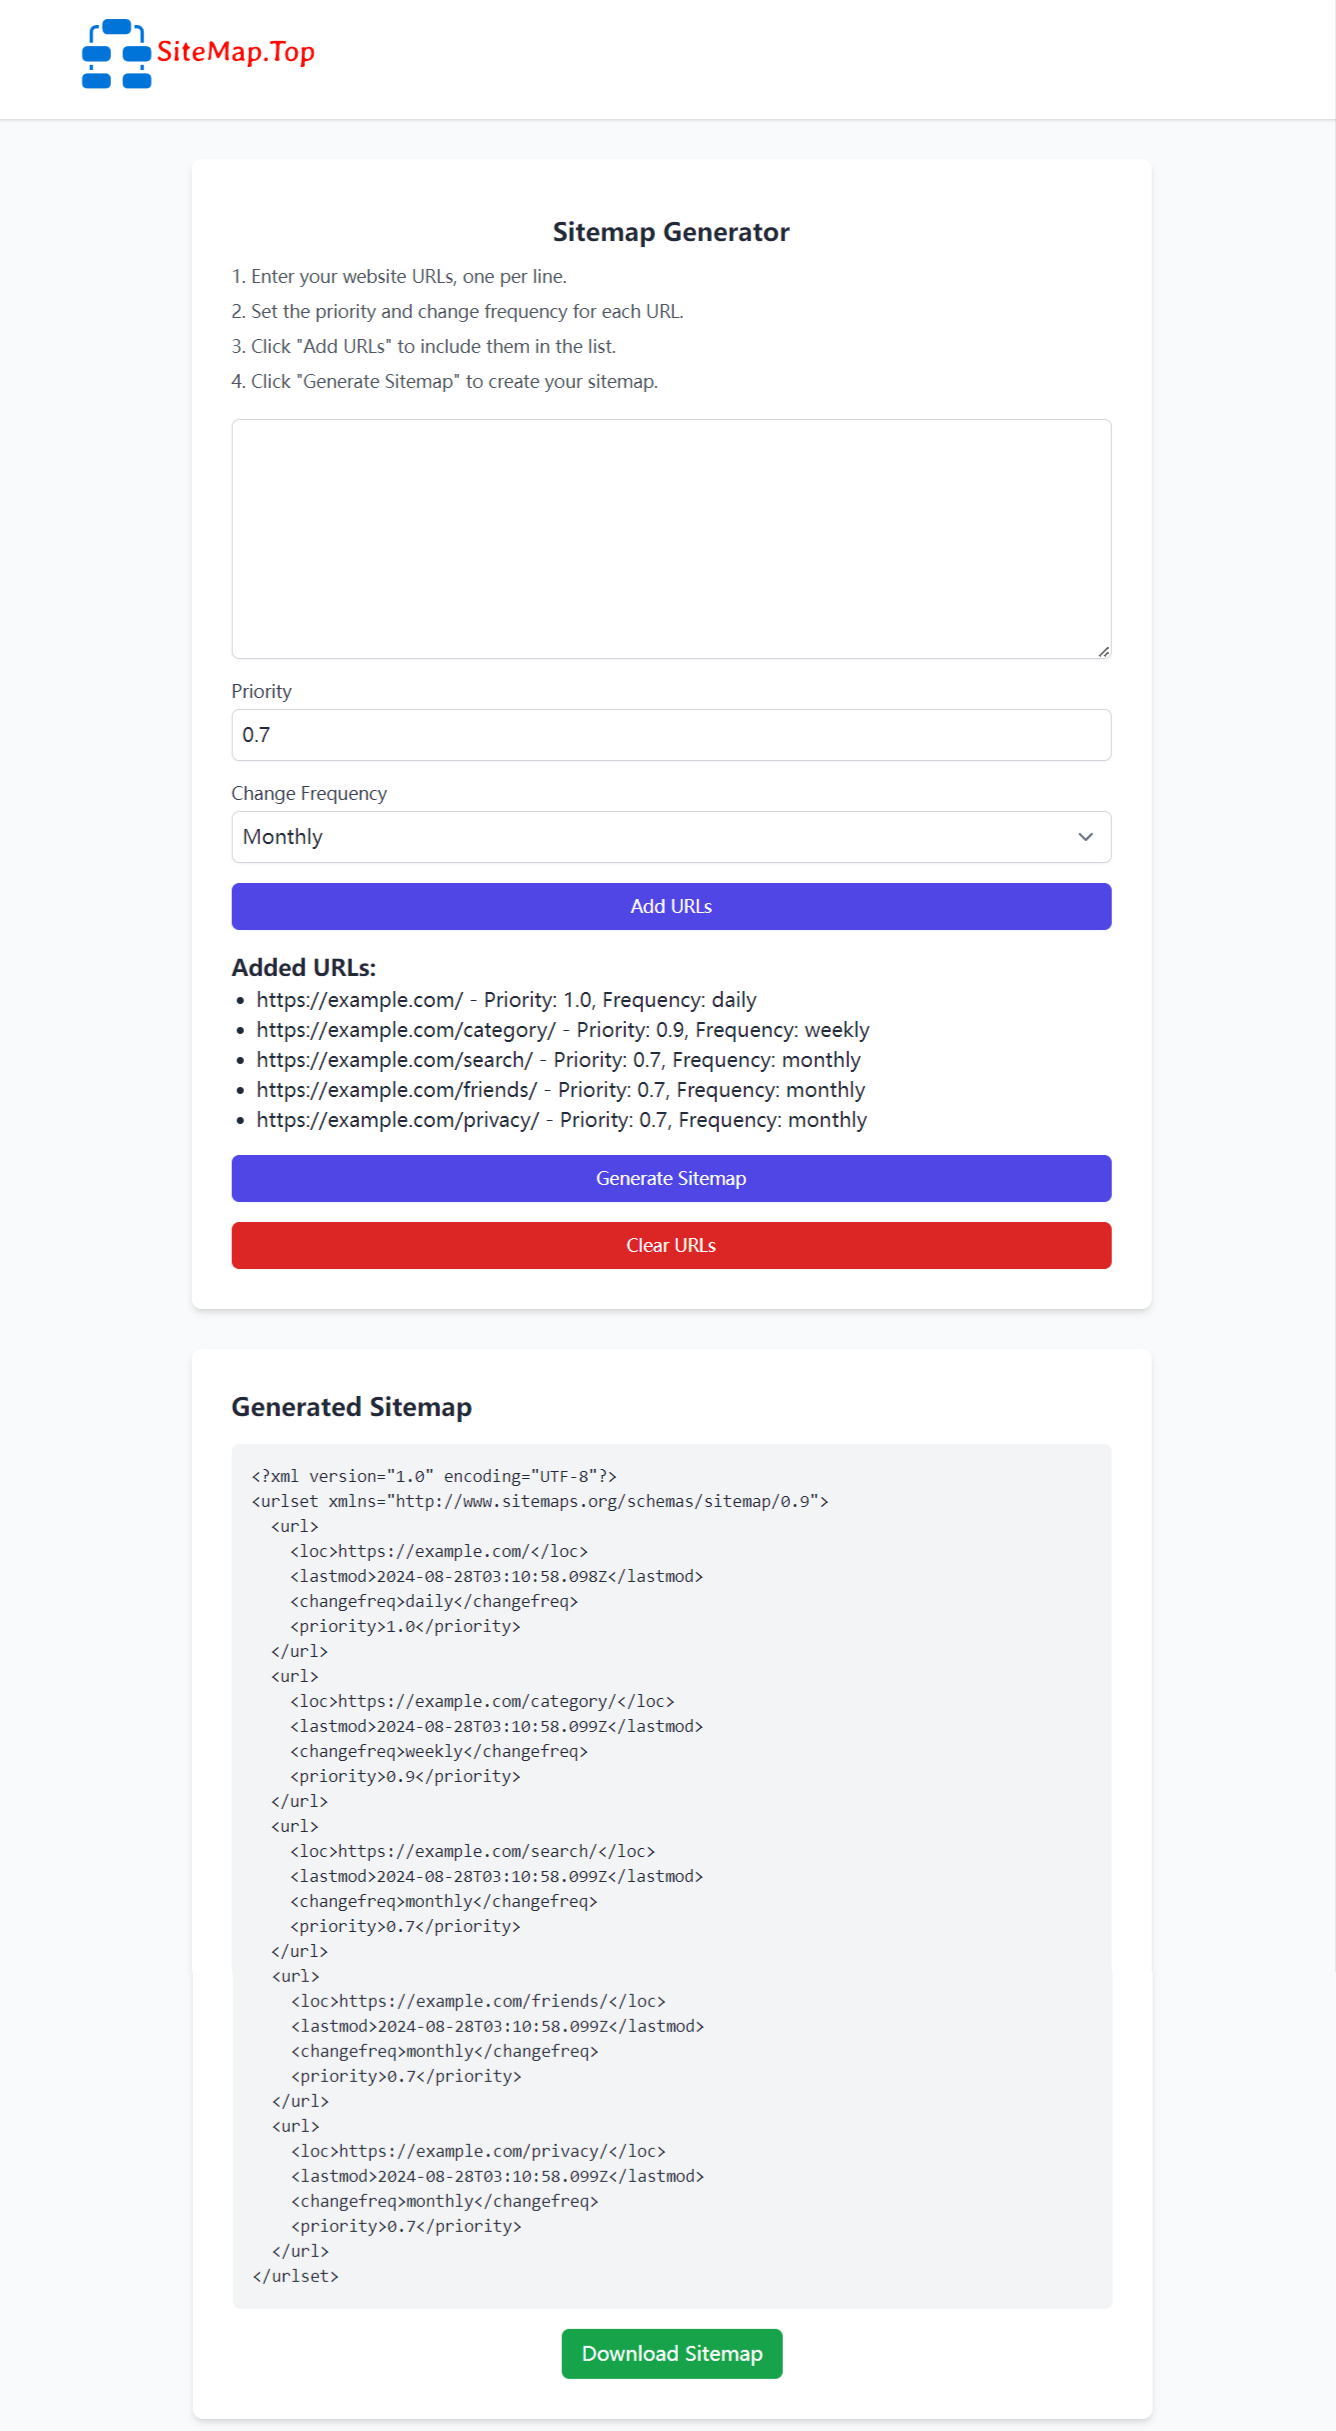Click the dropdown chevron next to Monthly
The height and width of the screenshot is (2431, 1336).
pyautogui.click(x=1086, y=837)
